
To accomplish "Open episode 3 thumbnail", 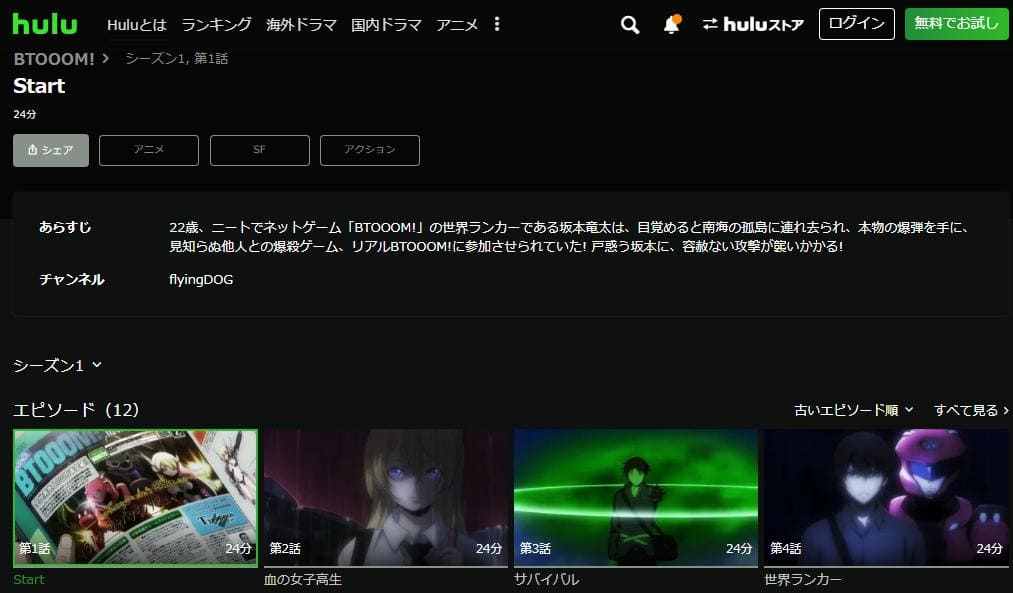I will point(636,498).
